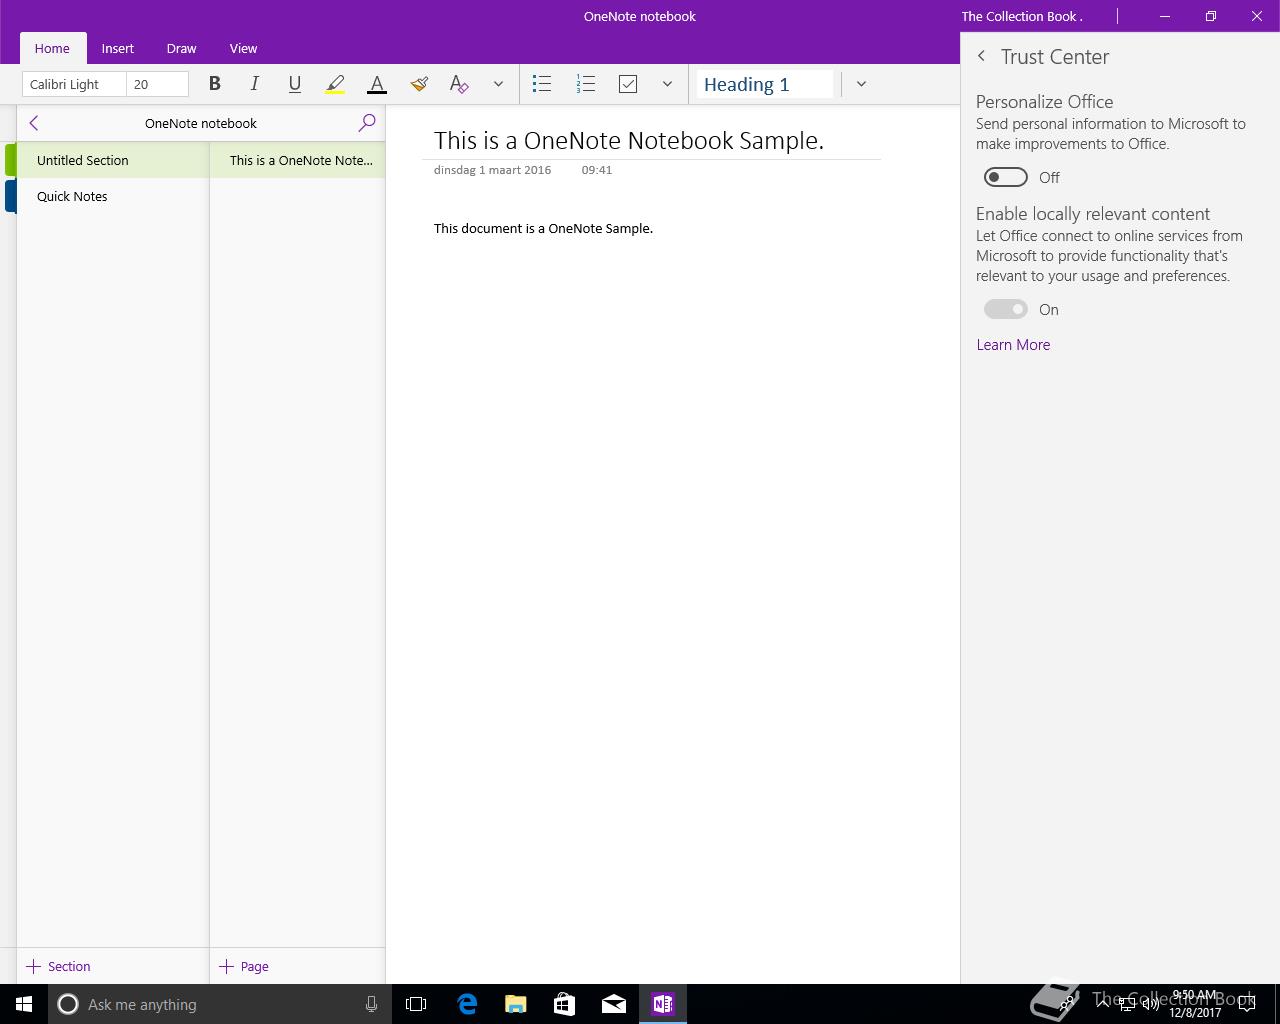
Task: Switch to the Draw tab
Action: 181,48
